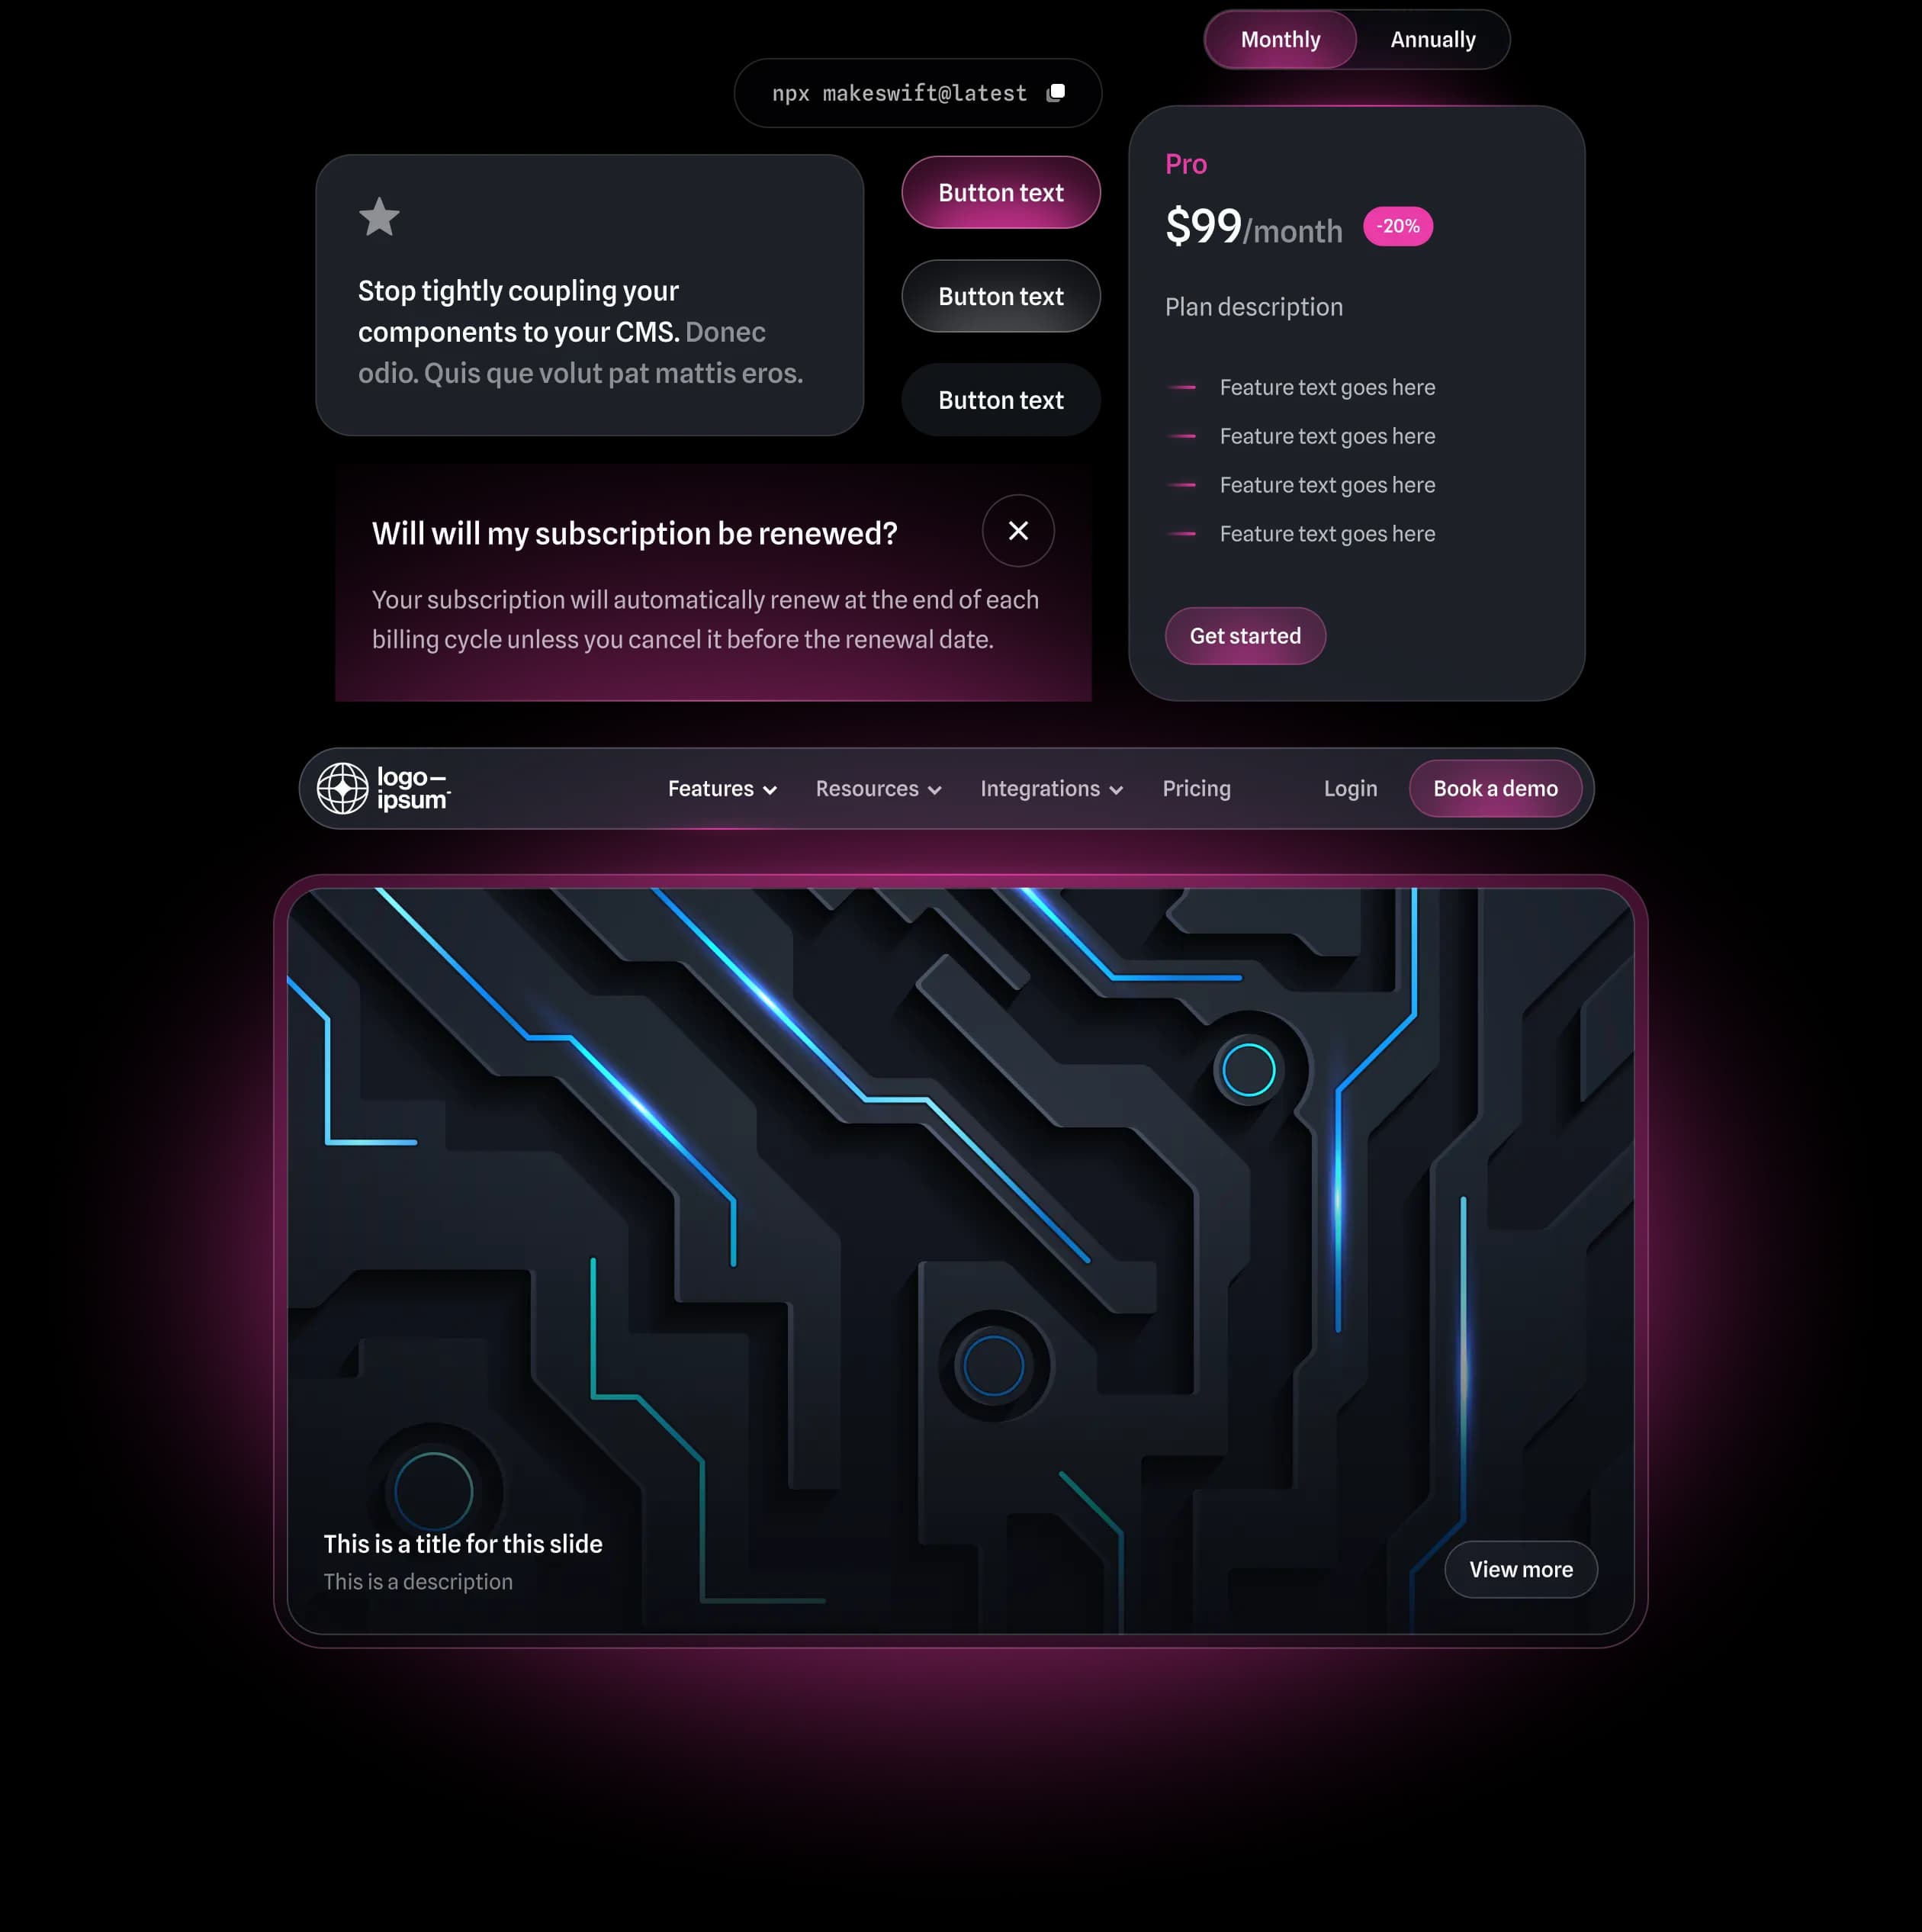Click the -20% discount badge icon
The width and height of the screenshot is (1922, 1932).
1400,223
